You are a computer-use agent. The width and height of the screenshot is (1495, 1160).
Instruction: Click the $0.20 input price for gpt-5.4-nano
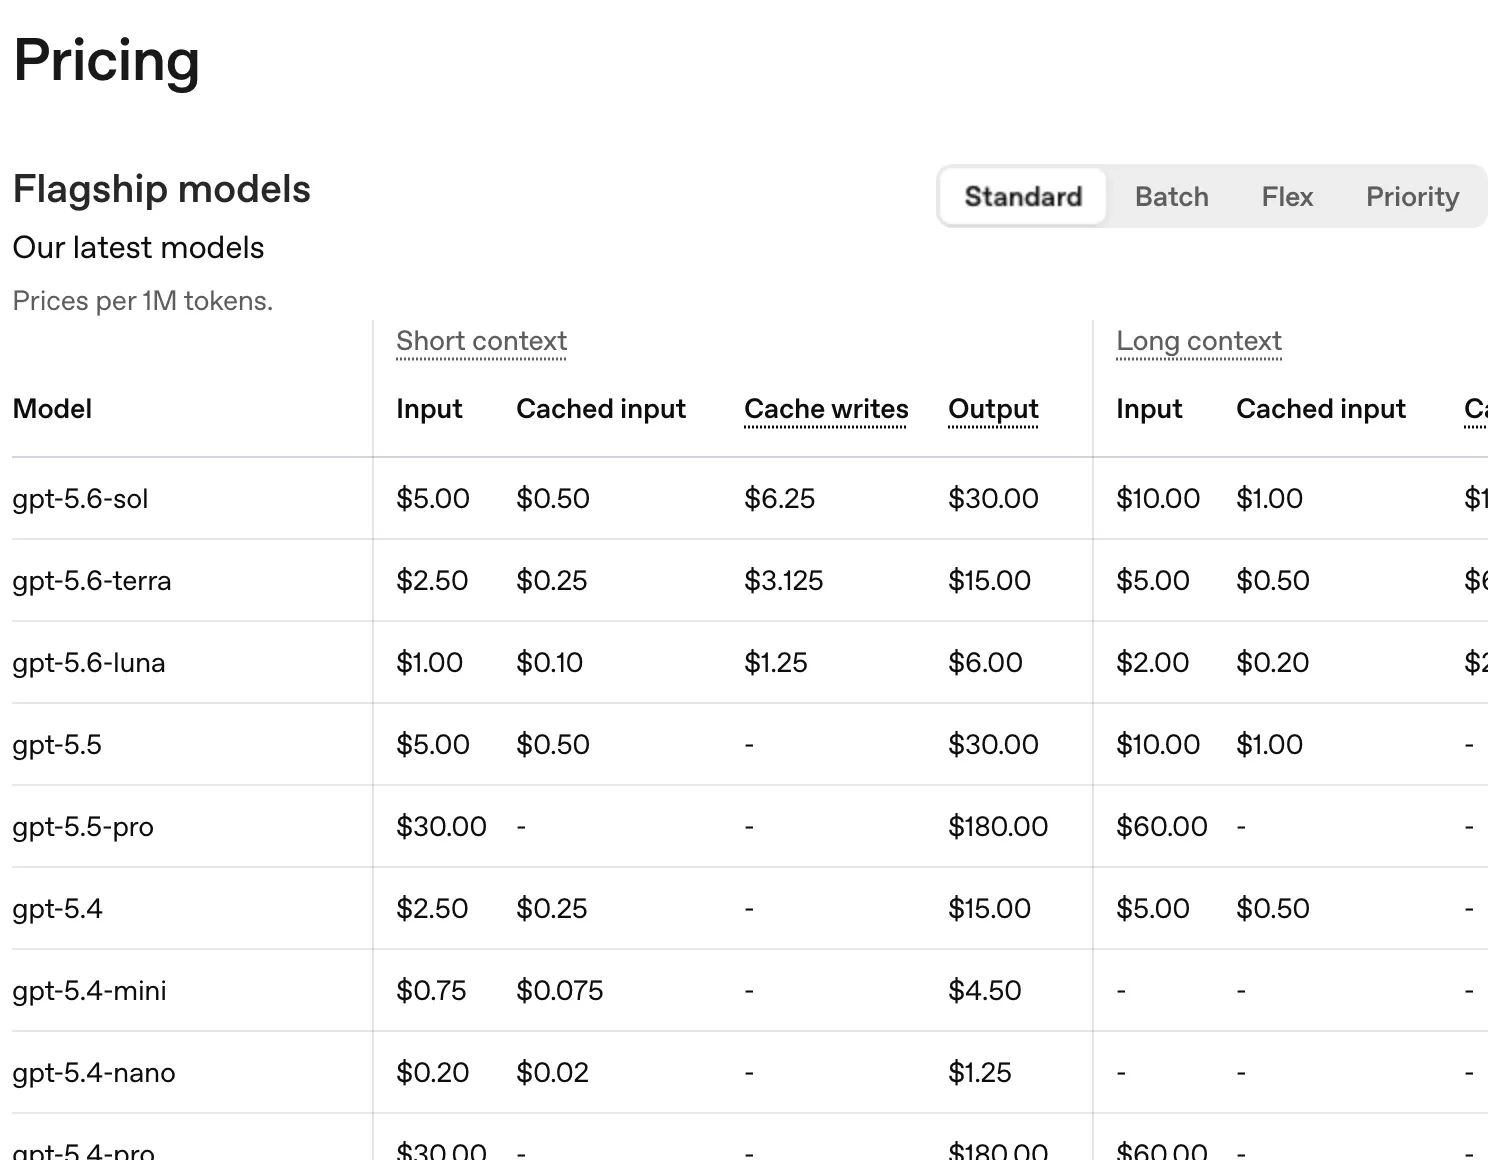coord(432,1072)
